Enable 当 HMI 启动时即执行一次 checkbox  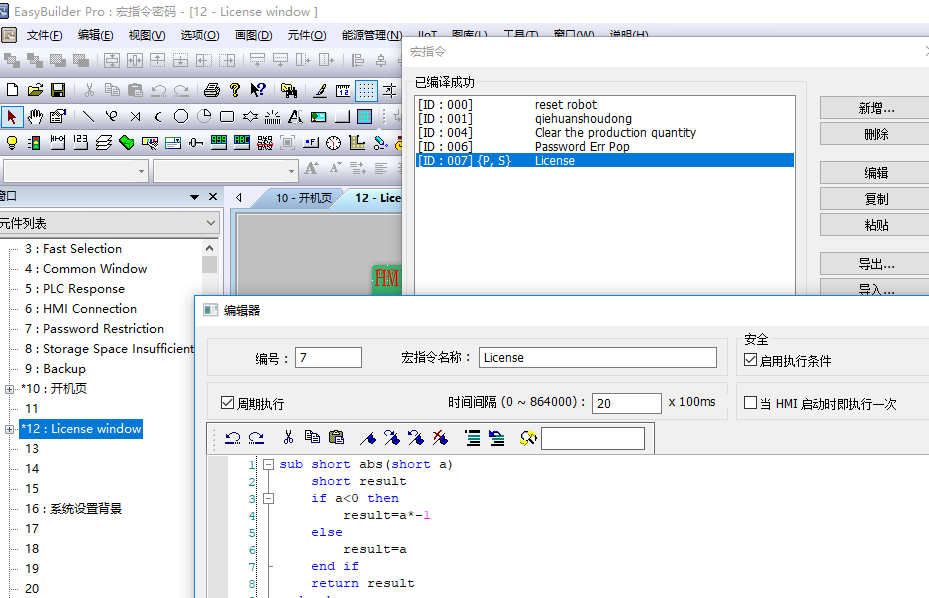(x=751, y=403)
